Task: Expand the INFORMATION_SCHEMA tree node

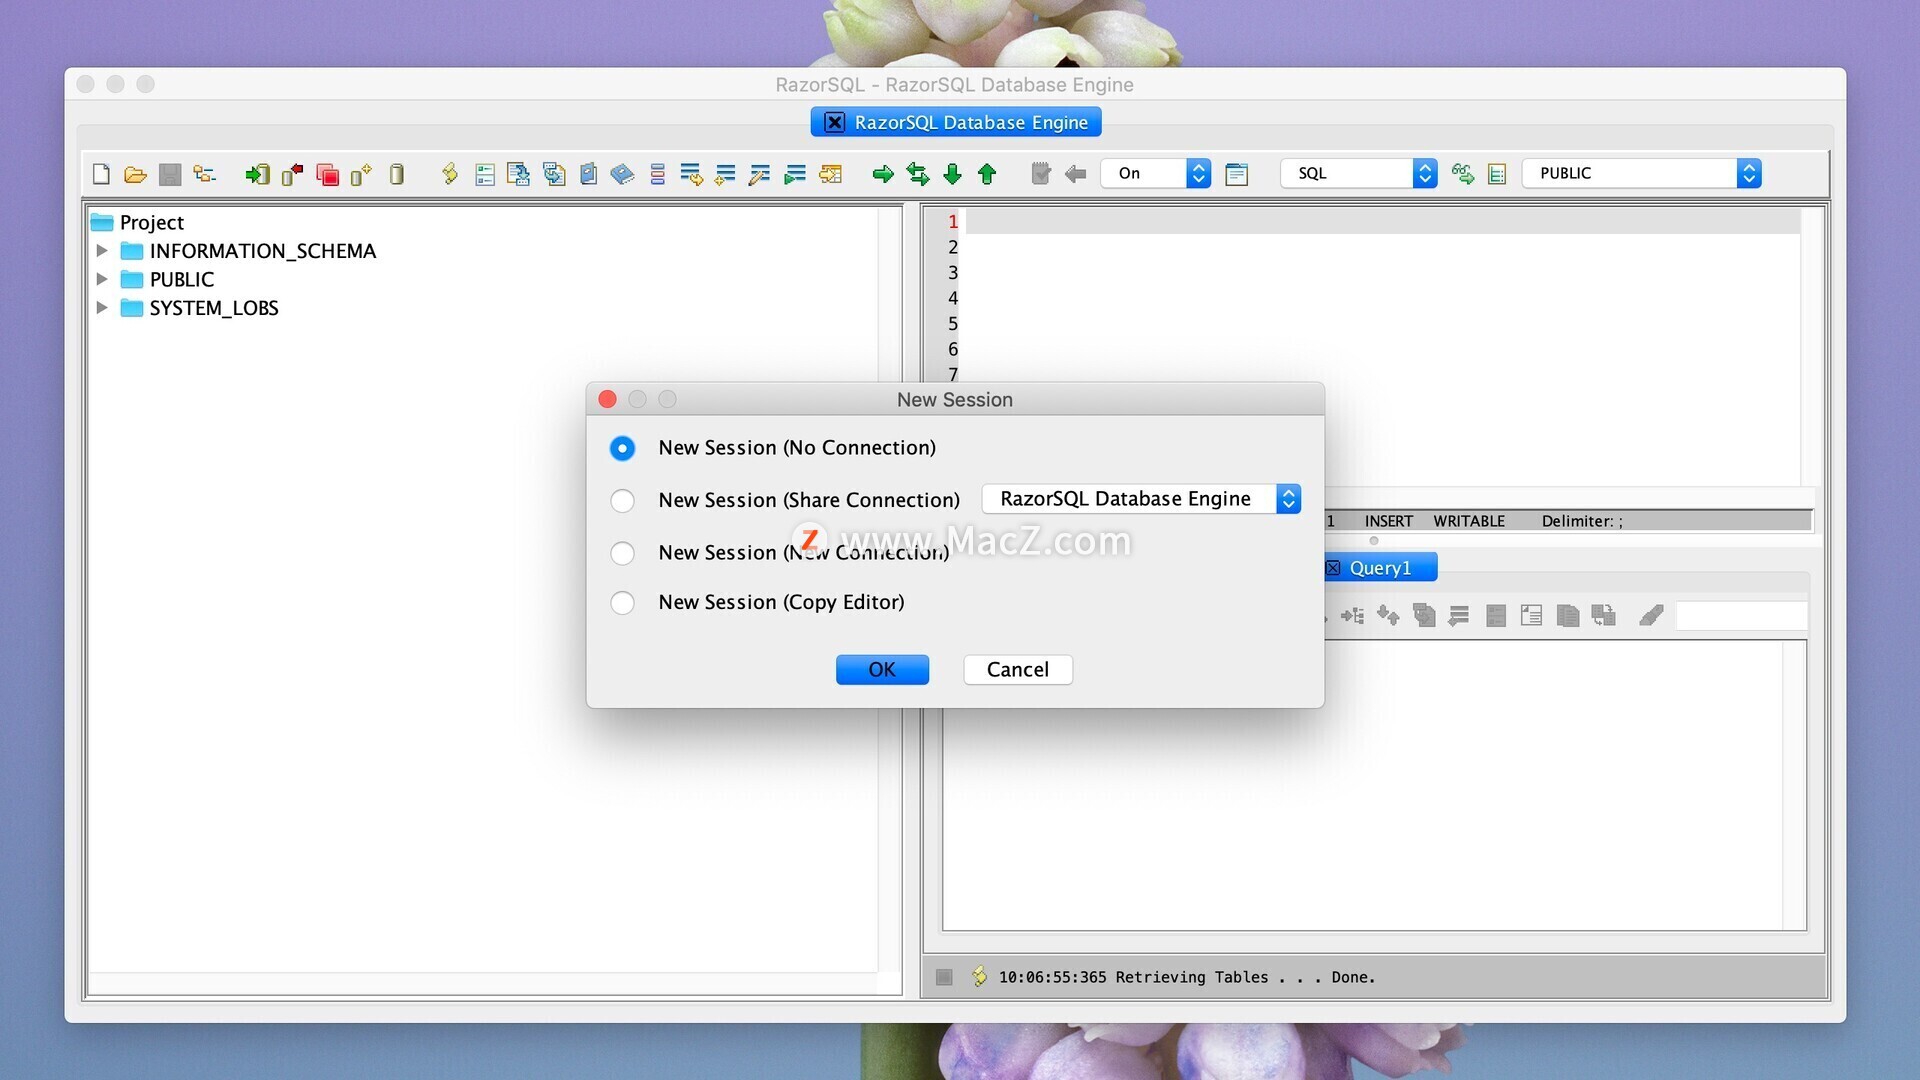Action: click(102, 251)
